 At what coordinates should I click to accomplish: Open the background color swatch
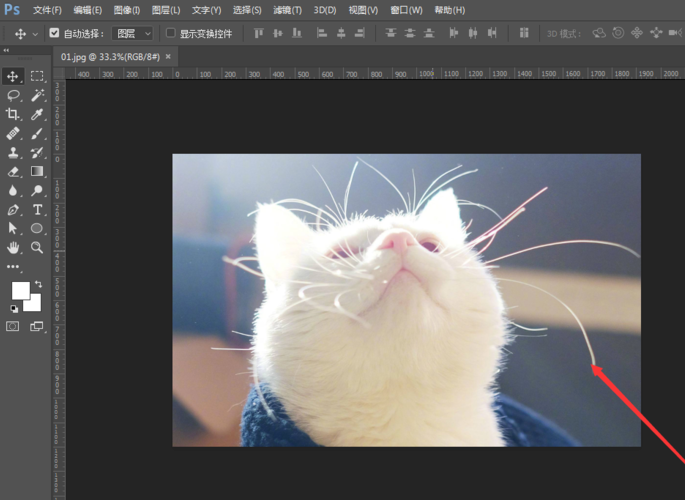35,305
